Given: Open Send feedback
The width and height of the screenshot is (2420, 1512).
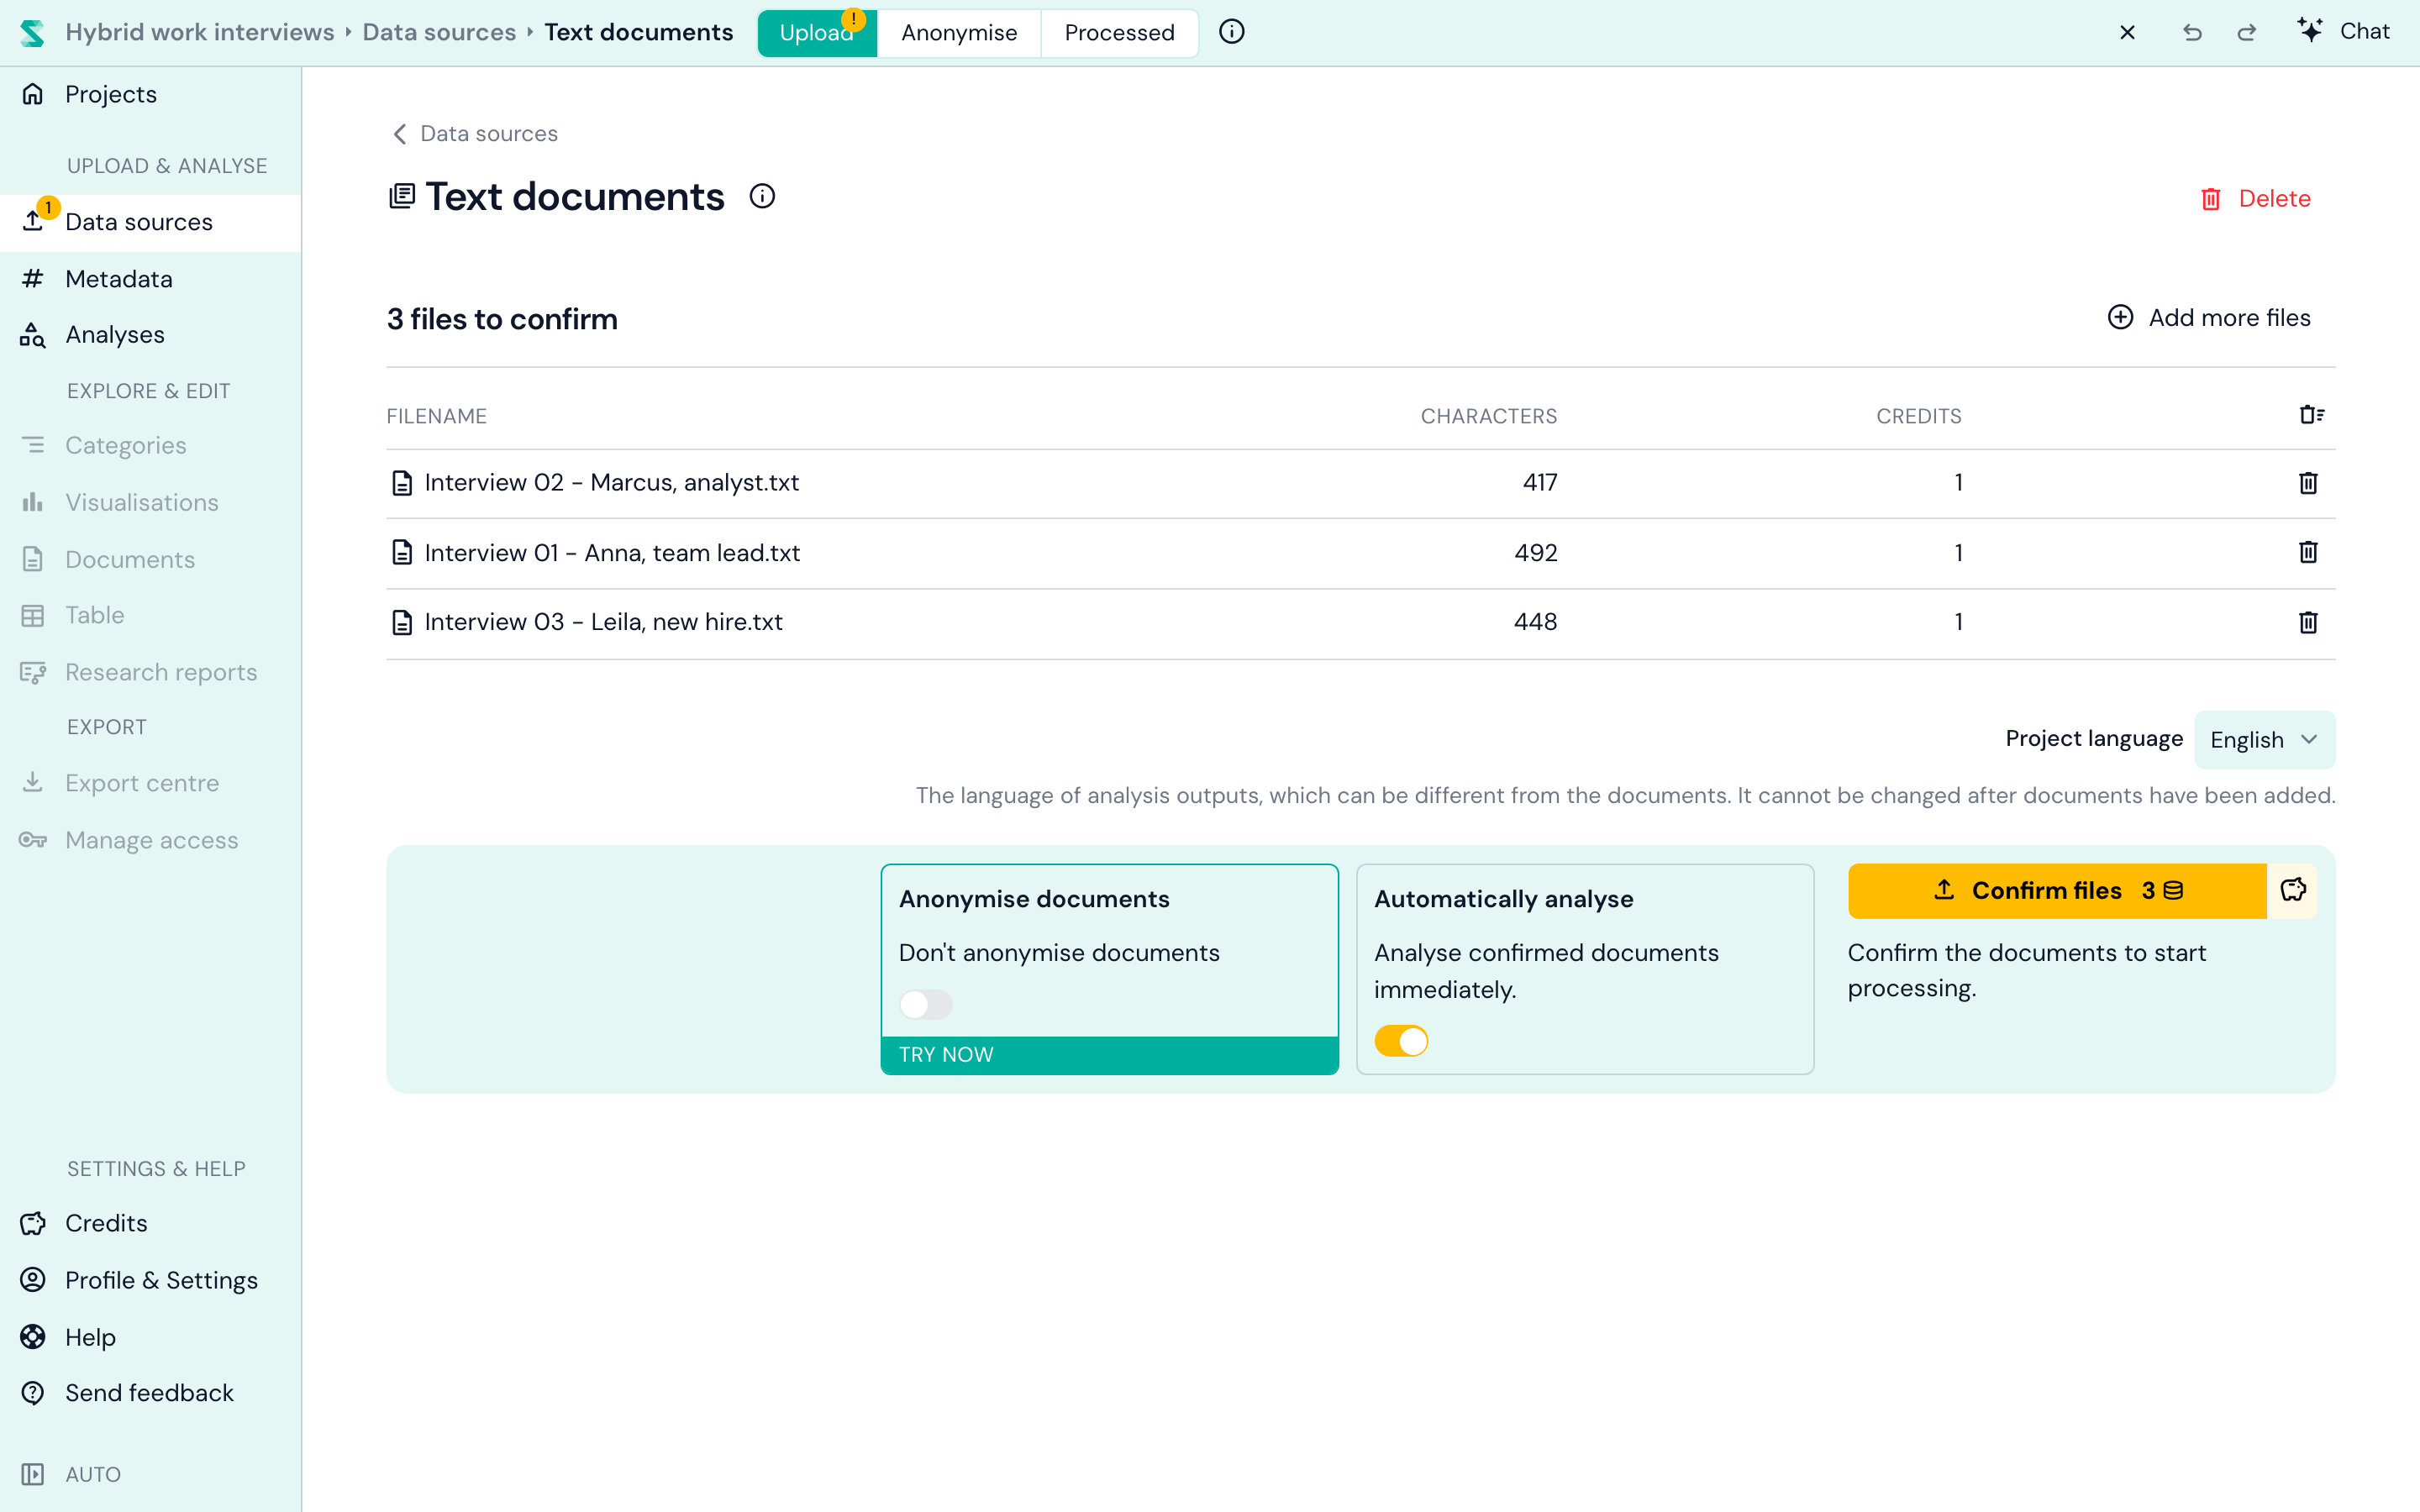Looking at the screenshot, I should tap(148, 1393).
